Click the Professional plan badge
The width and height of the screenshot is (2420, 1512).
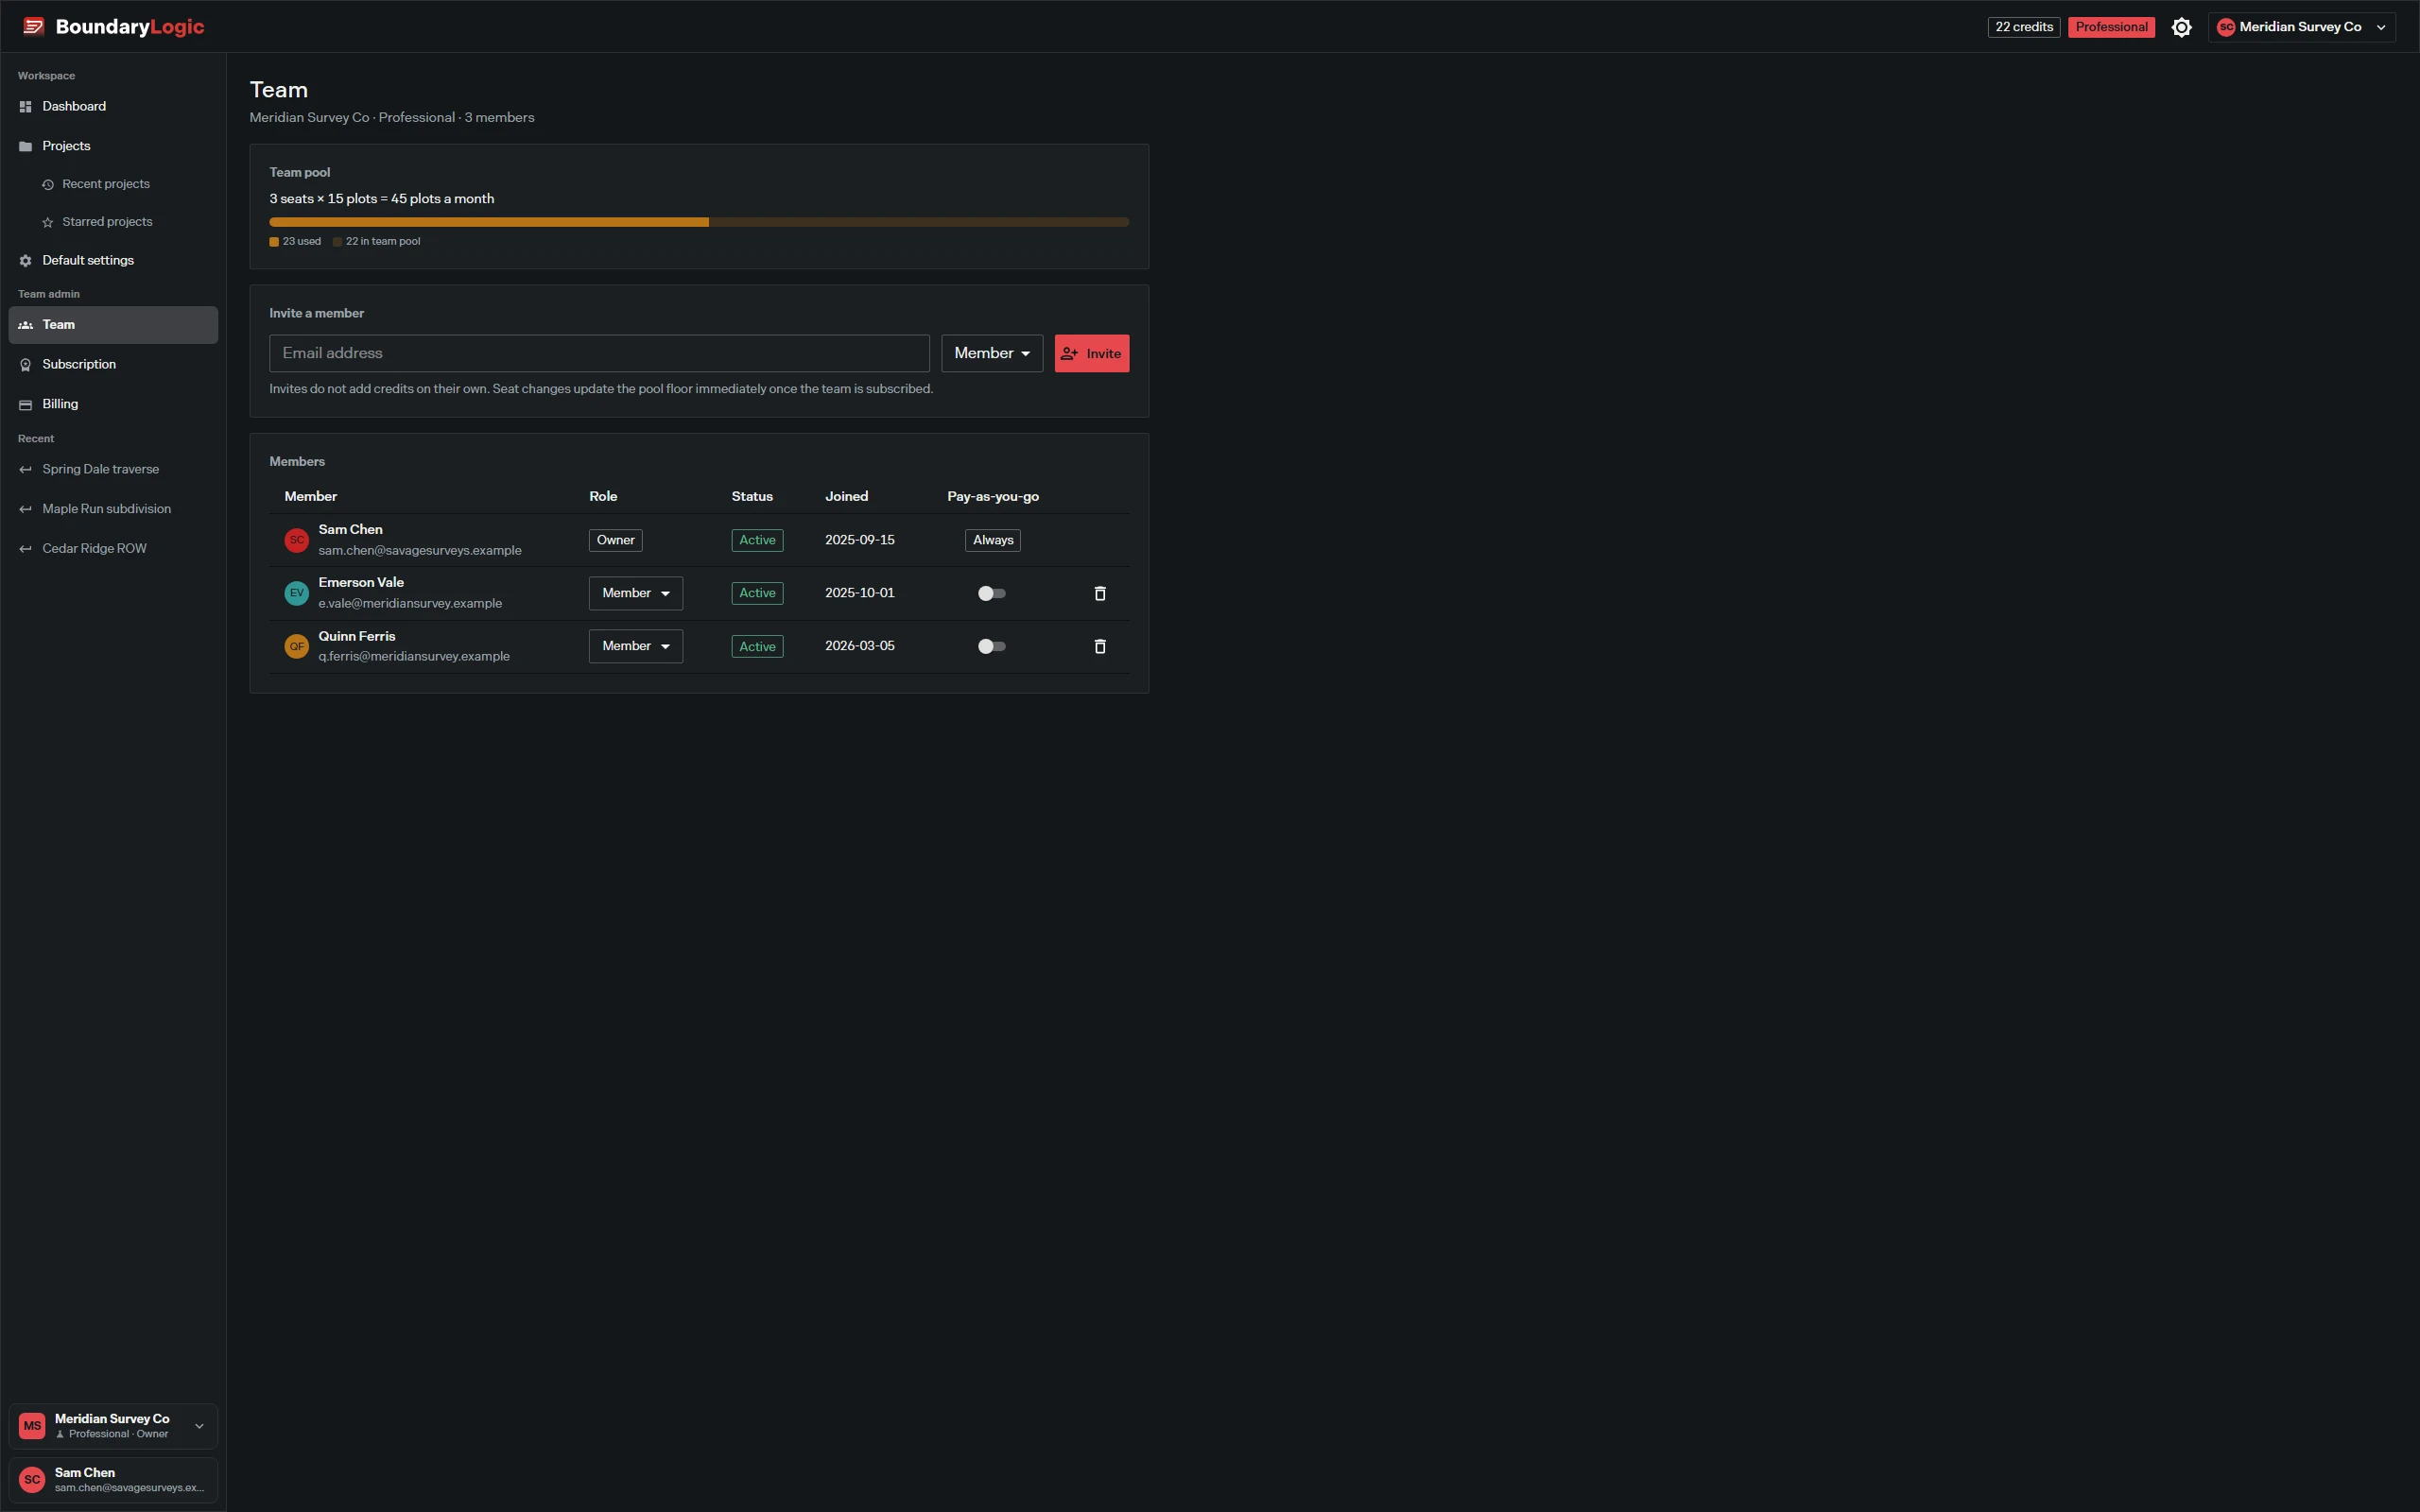point(2111,27)
